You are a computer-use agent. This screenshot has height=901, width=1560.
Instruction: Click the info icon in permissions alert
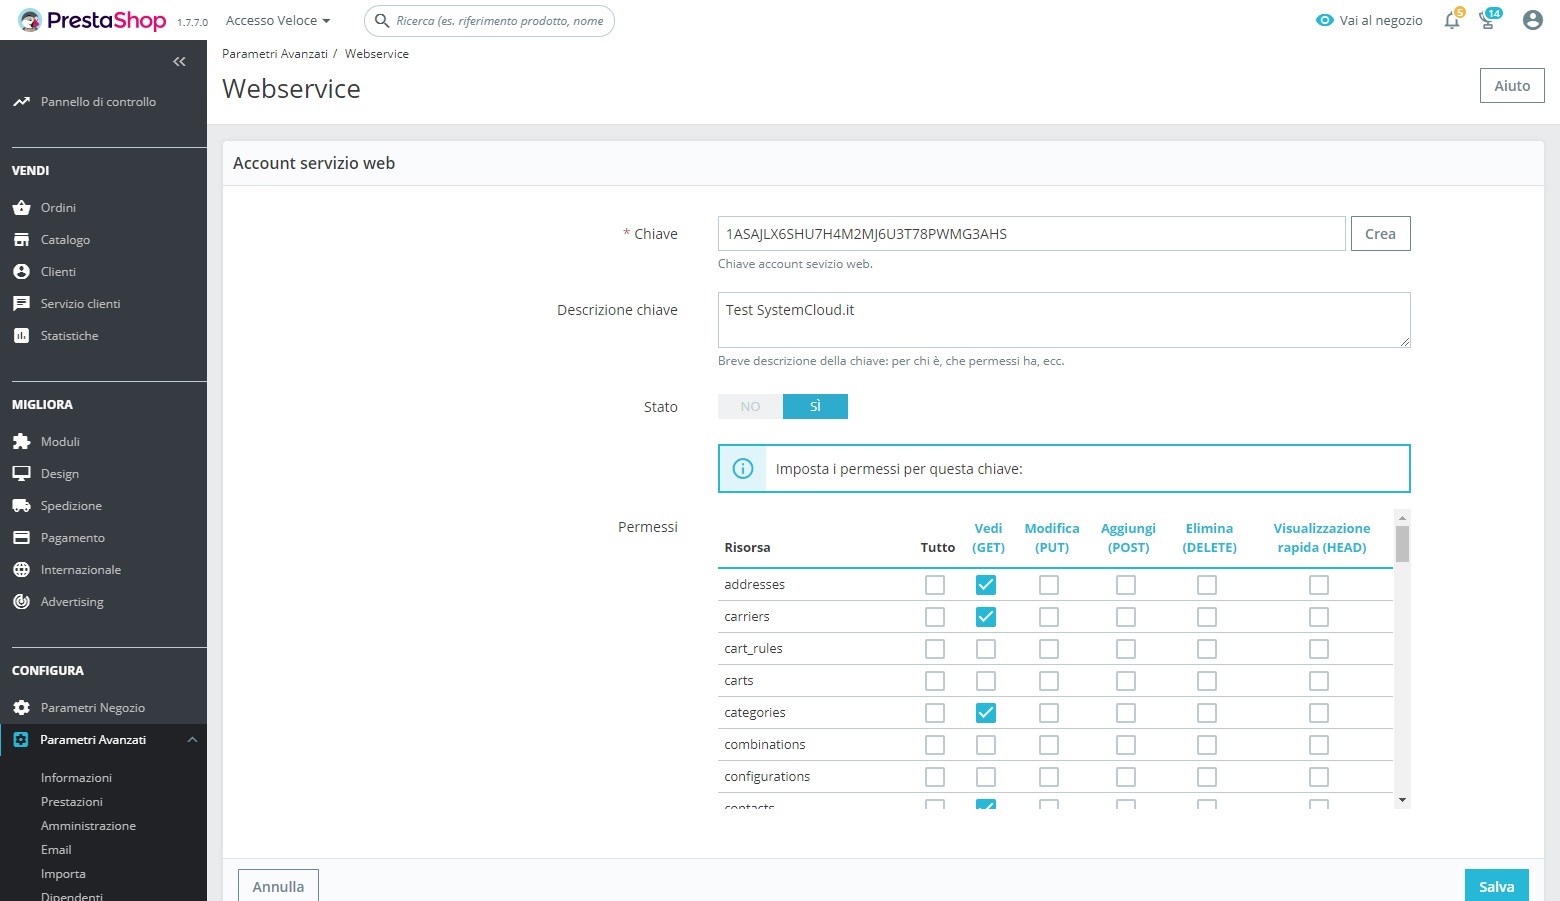pyautogui.click(x=743, y=468)
